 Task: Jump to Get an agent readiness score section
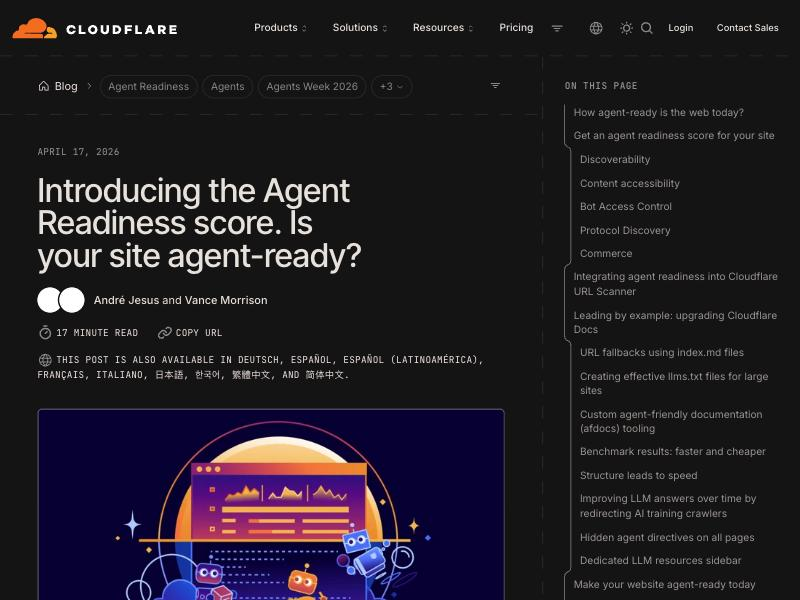673,135
